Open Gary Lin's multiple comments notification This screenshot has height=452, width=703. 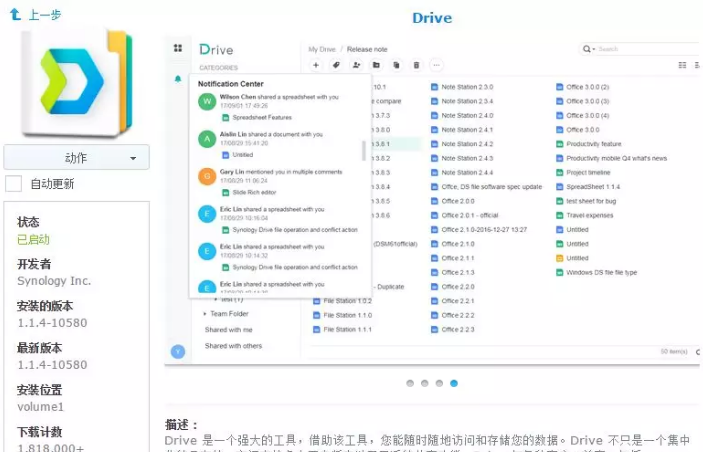click(279, 182)
